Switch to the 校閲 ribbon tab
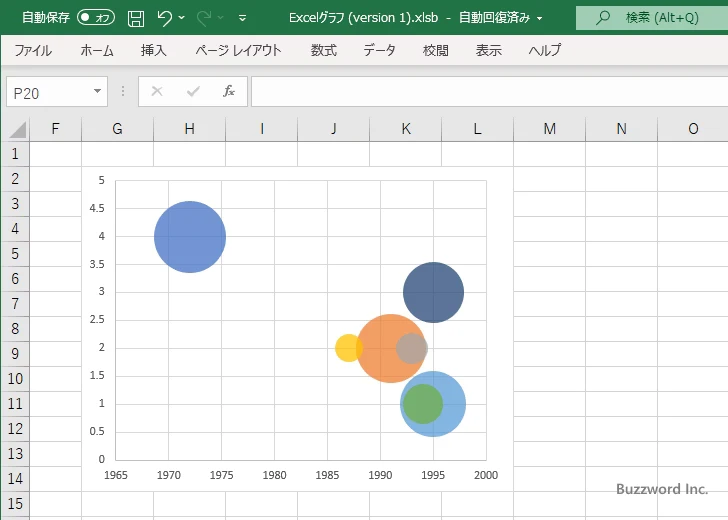The image size is (728, 520). pos(436,50)
